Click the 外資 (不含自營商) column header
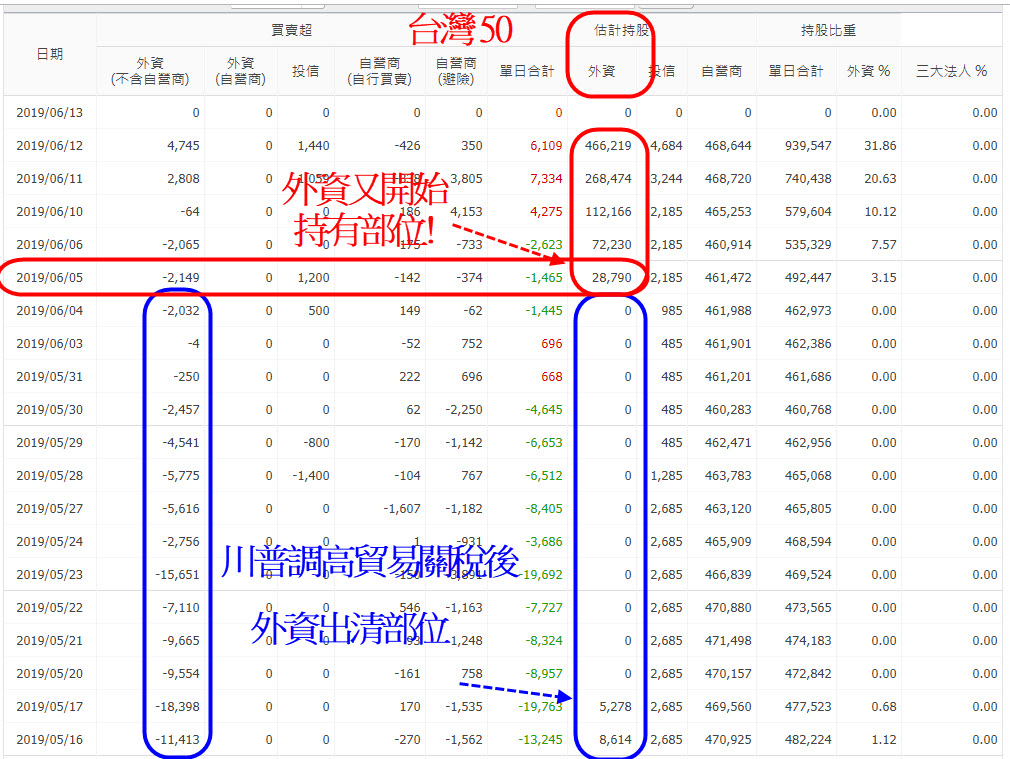This screenshot has height=759, width=1010. 150,71
